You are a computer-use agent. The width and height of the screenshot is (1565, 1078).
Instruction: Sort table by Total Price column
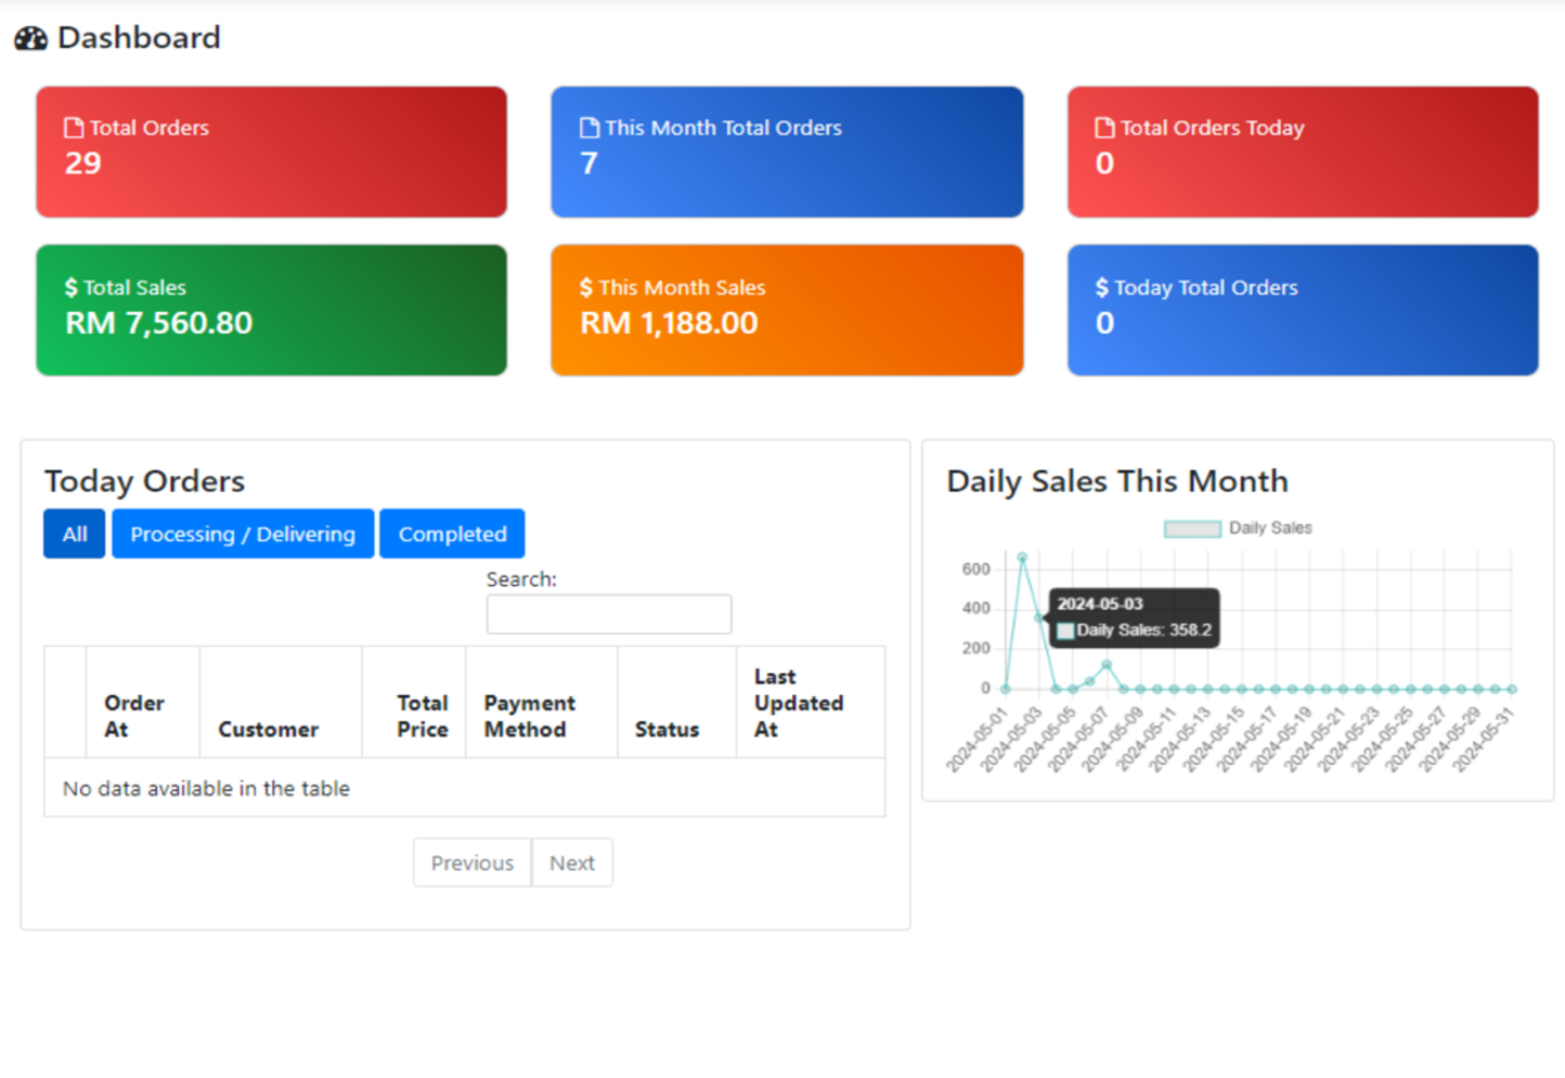[x=422, y=716]
